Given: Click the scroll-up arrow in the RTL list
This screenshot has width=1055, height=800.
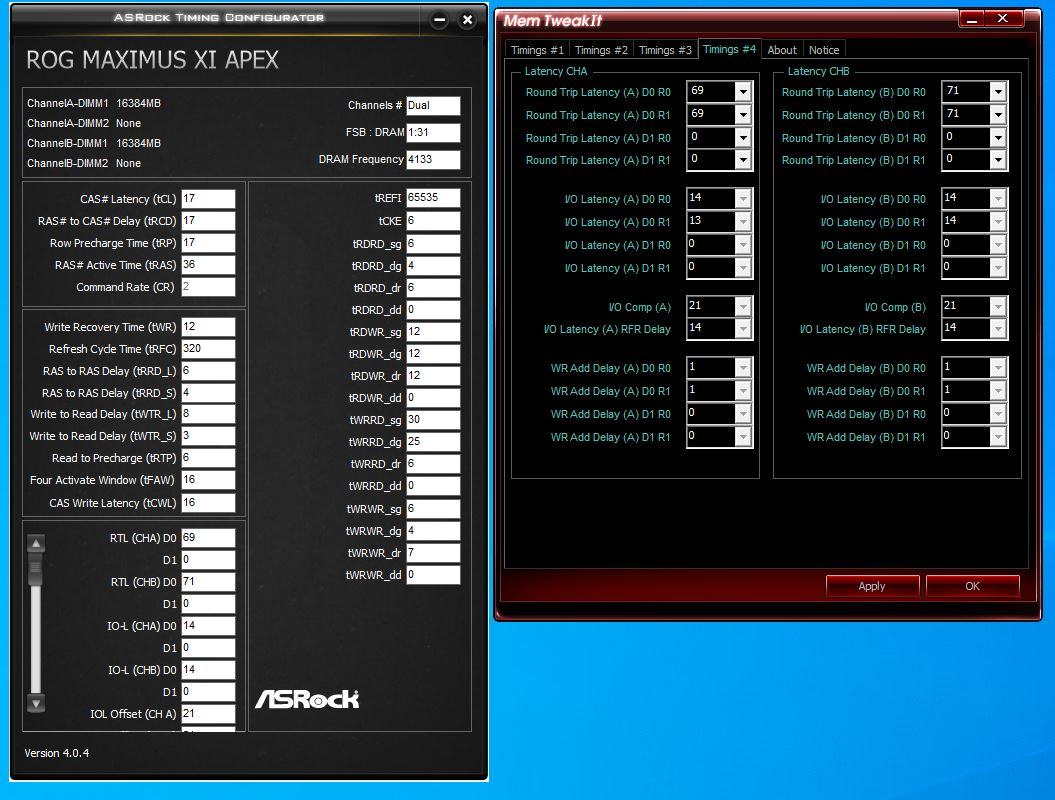Looking at the screenshot, I should coord(36,543).
